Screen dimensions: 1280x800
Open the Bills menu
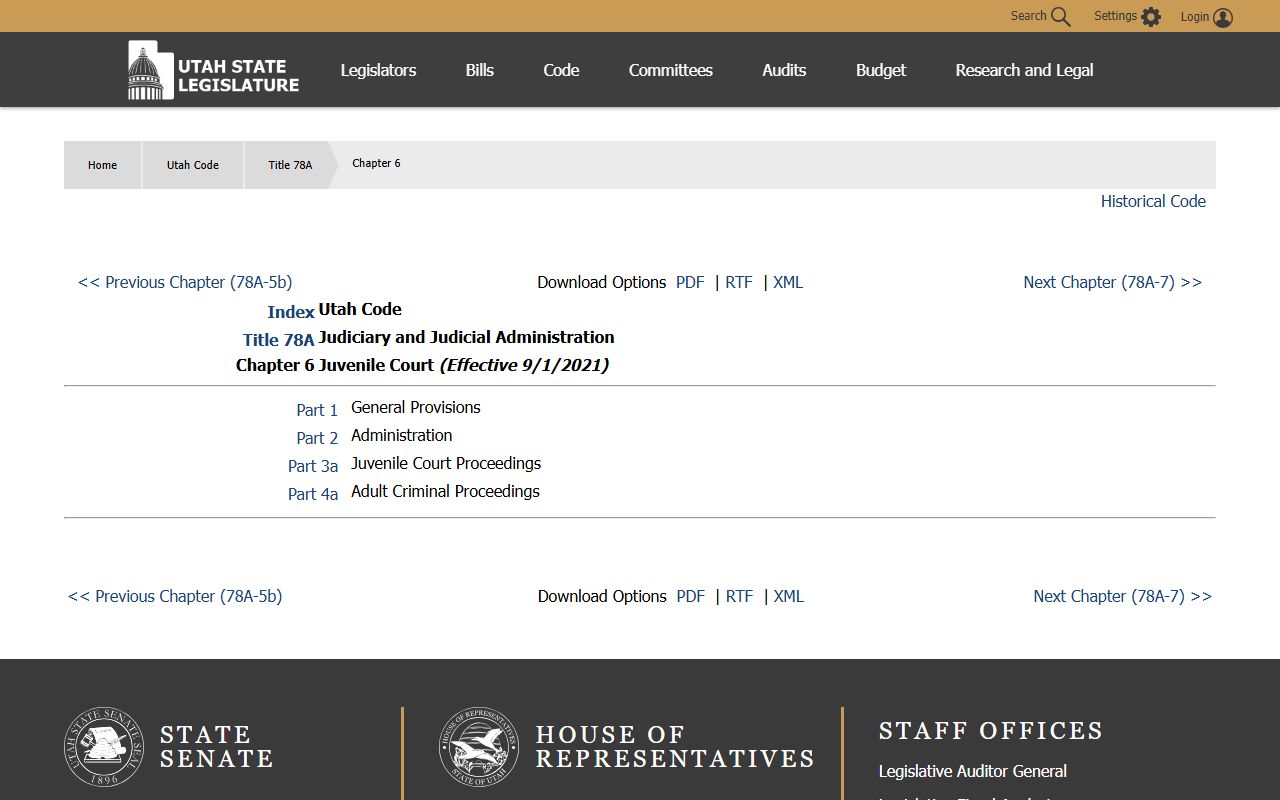tap(479, 70)
